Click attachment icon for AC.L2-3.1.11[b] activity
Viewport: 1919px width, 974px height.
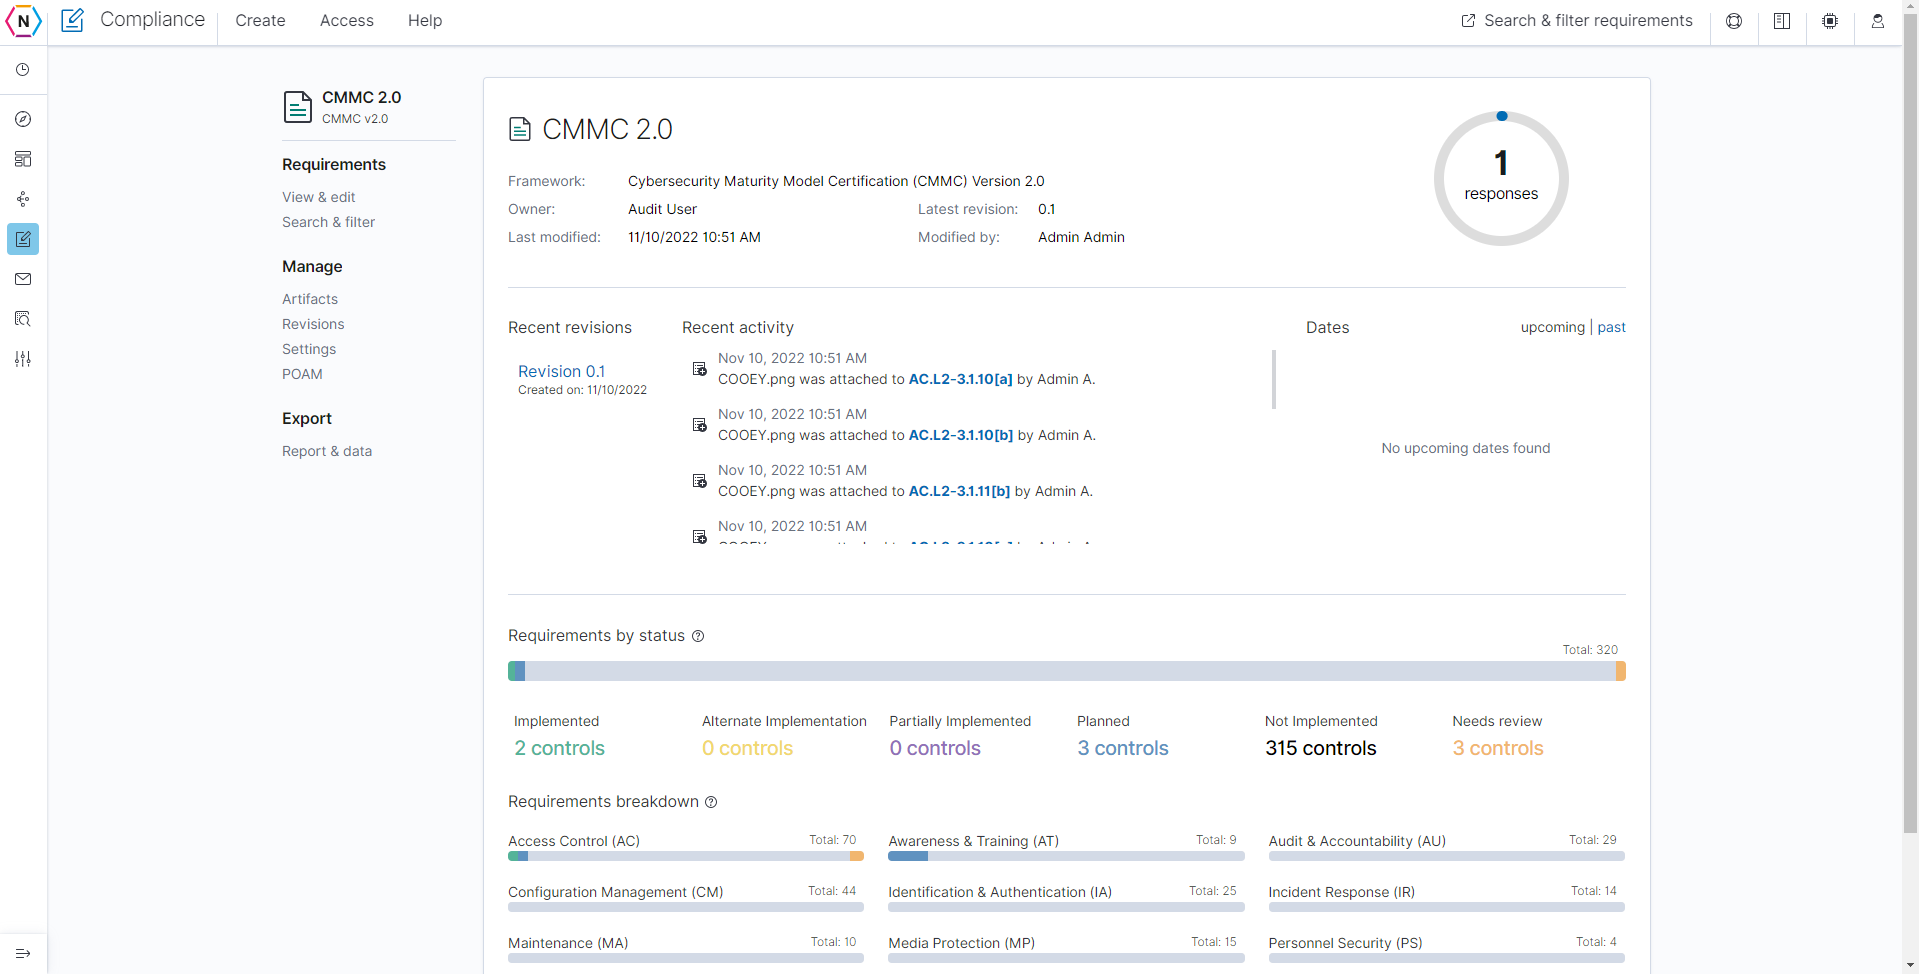pos(700,481)
